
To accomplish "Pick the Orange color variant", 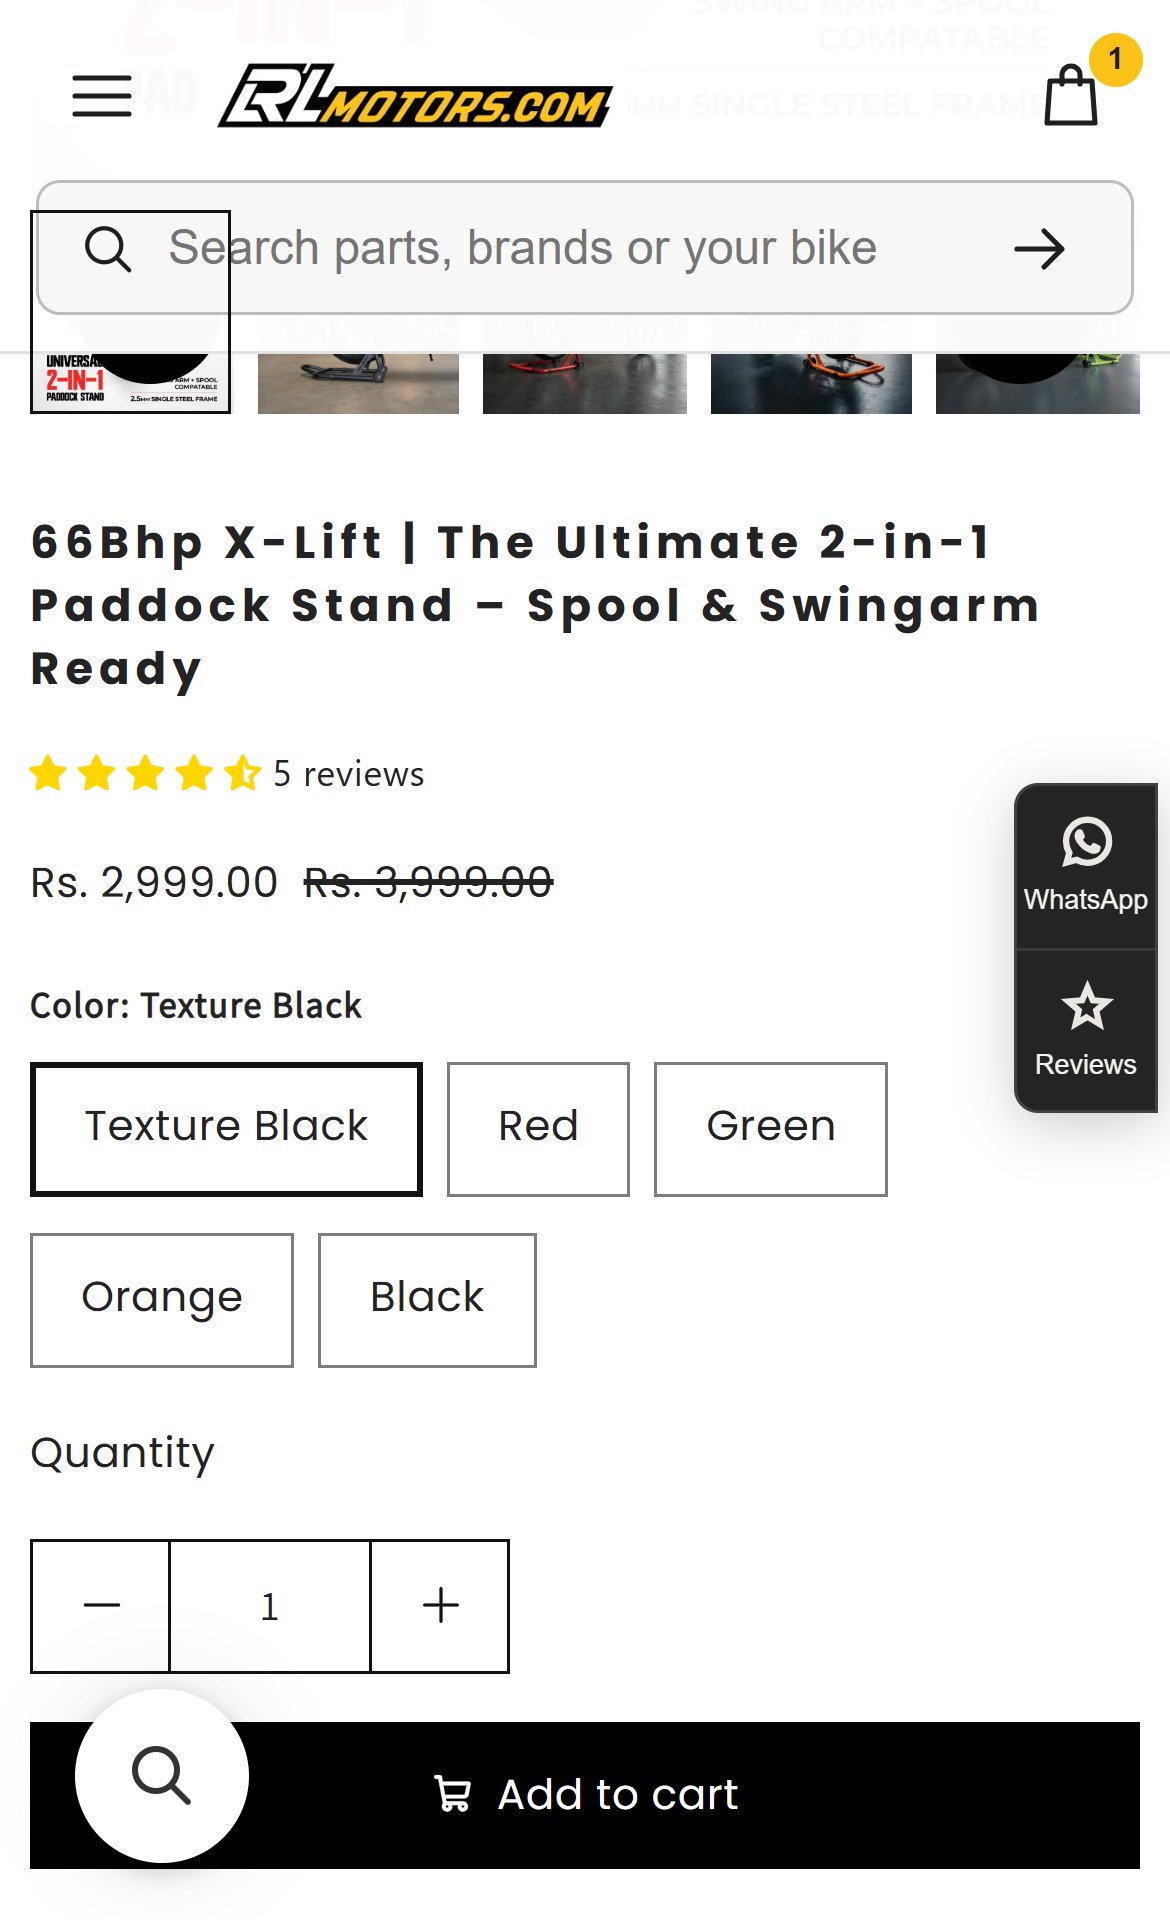I will pyautogui.click(x=162, y=1300).
